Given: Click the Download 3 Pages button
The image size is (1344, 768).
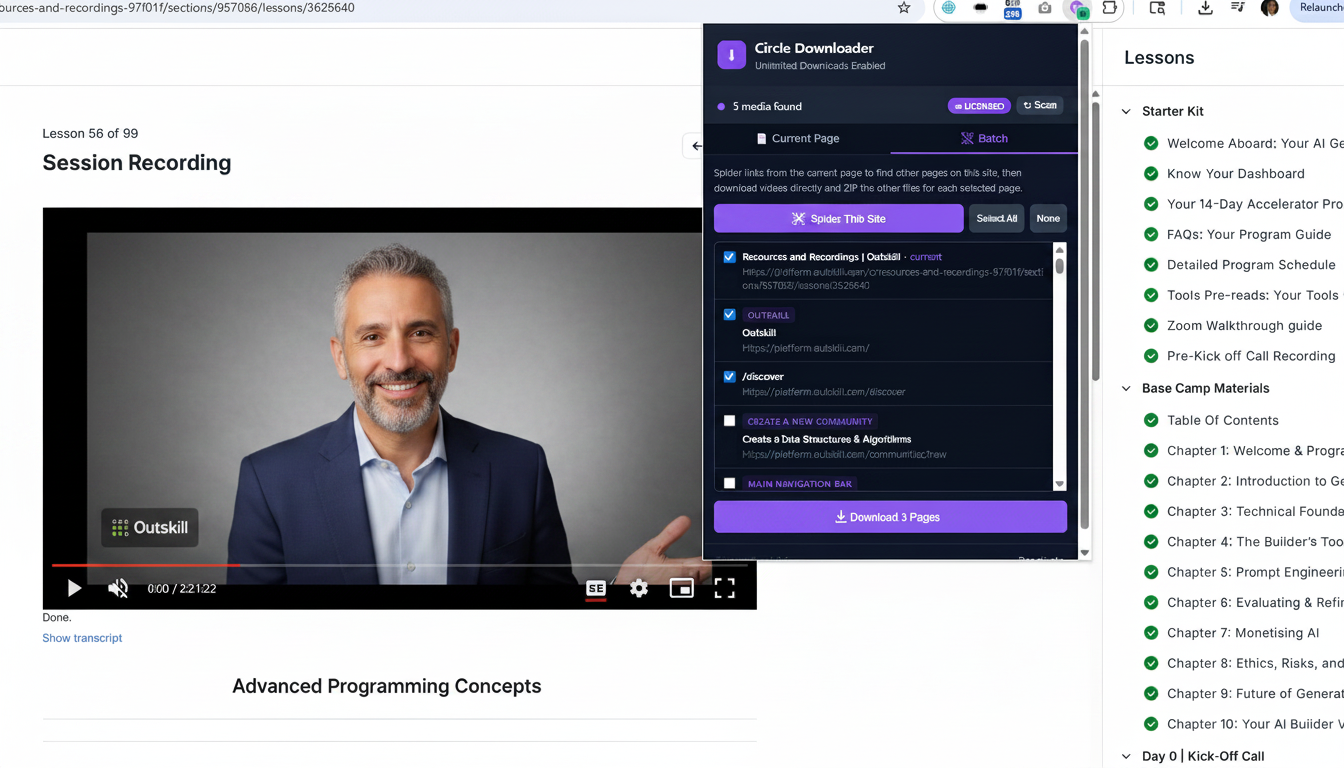Looking at the screenshot, I should (890, 517).
